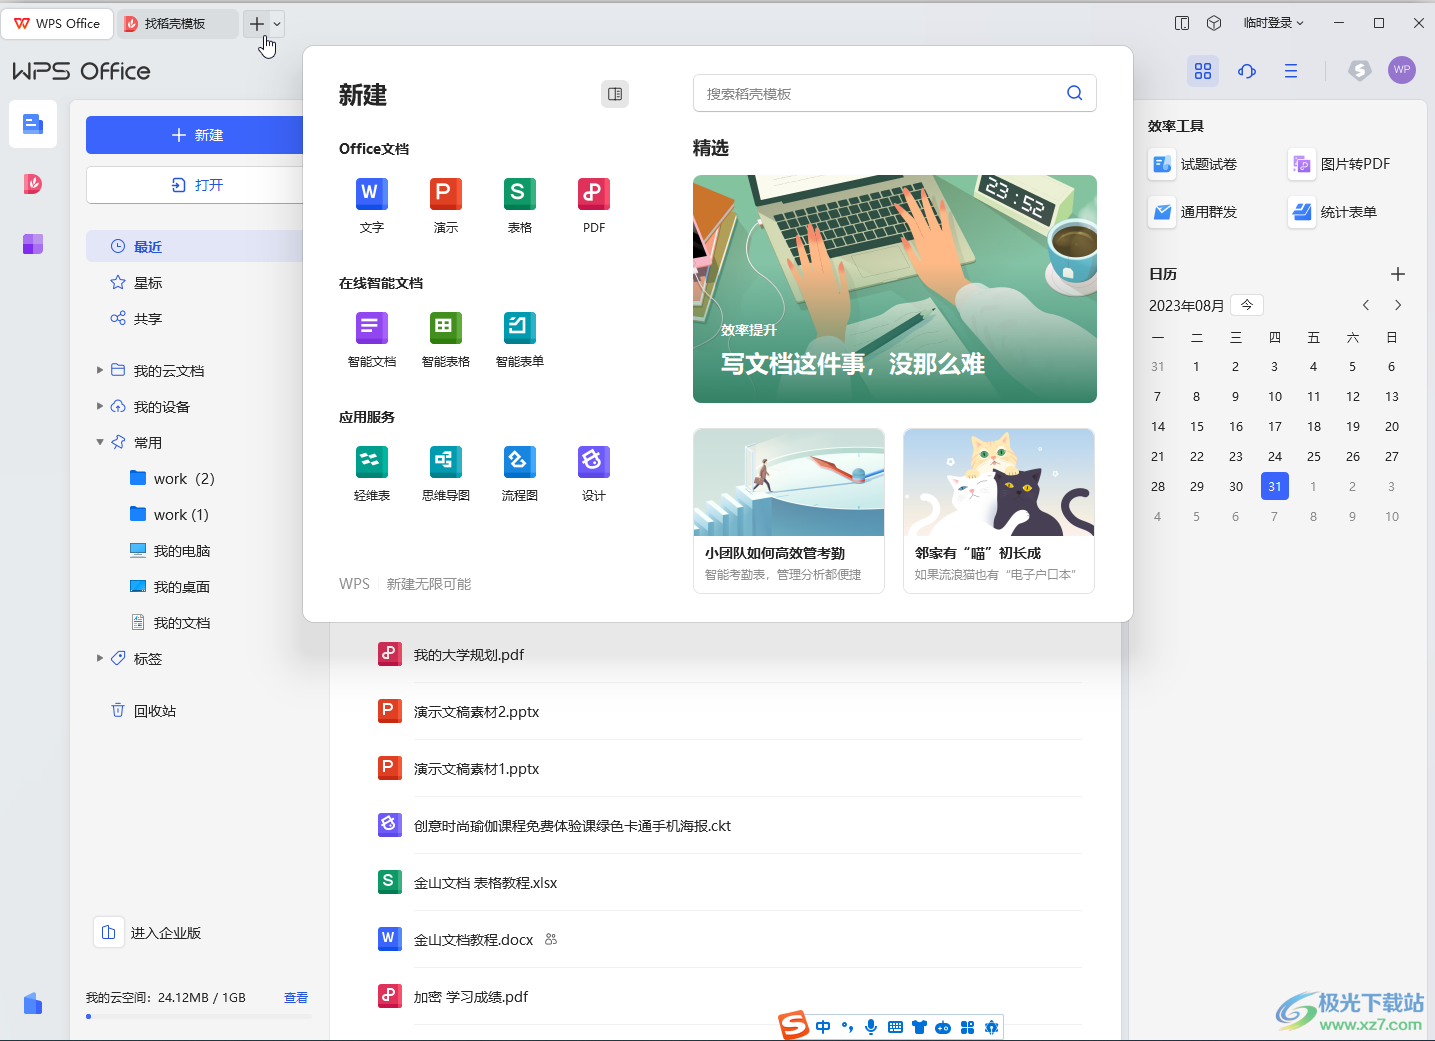
Task: Select calendar date 31 highlighted
Action: point(1275,486)
